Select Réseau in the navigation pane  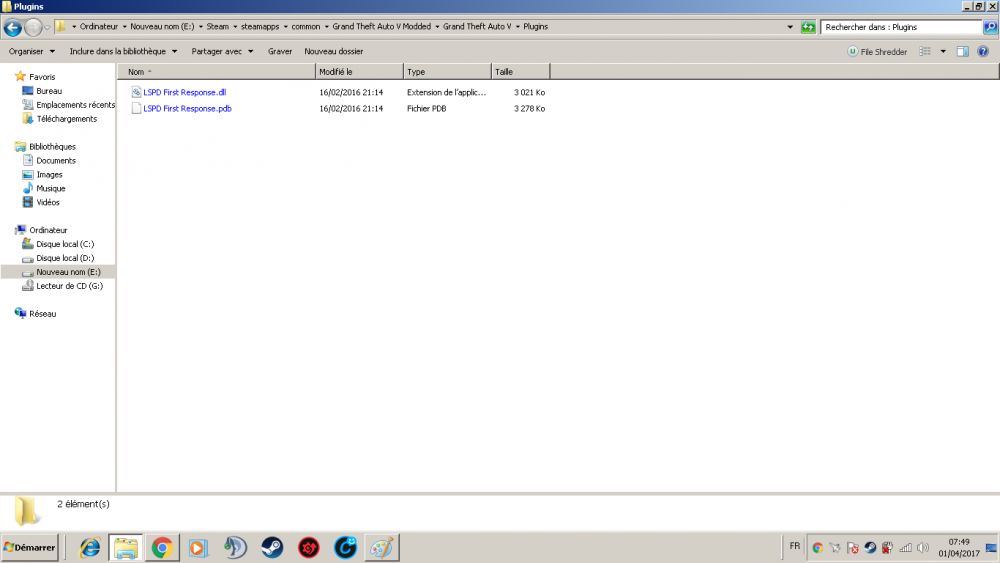tap(42, 314)
